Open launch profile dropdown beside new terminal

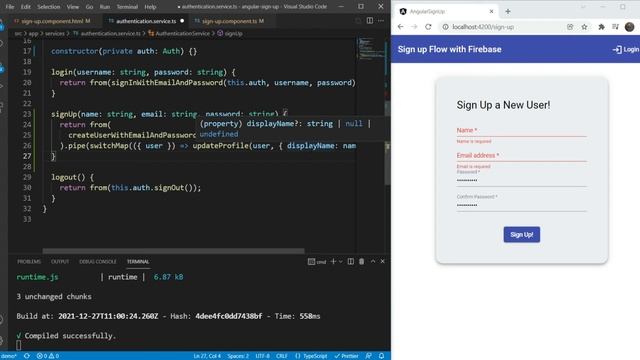click(x=340, y=262)
